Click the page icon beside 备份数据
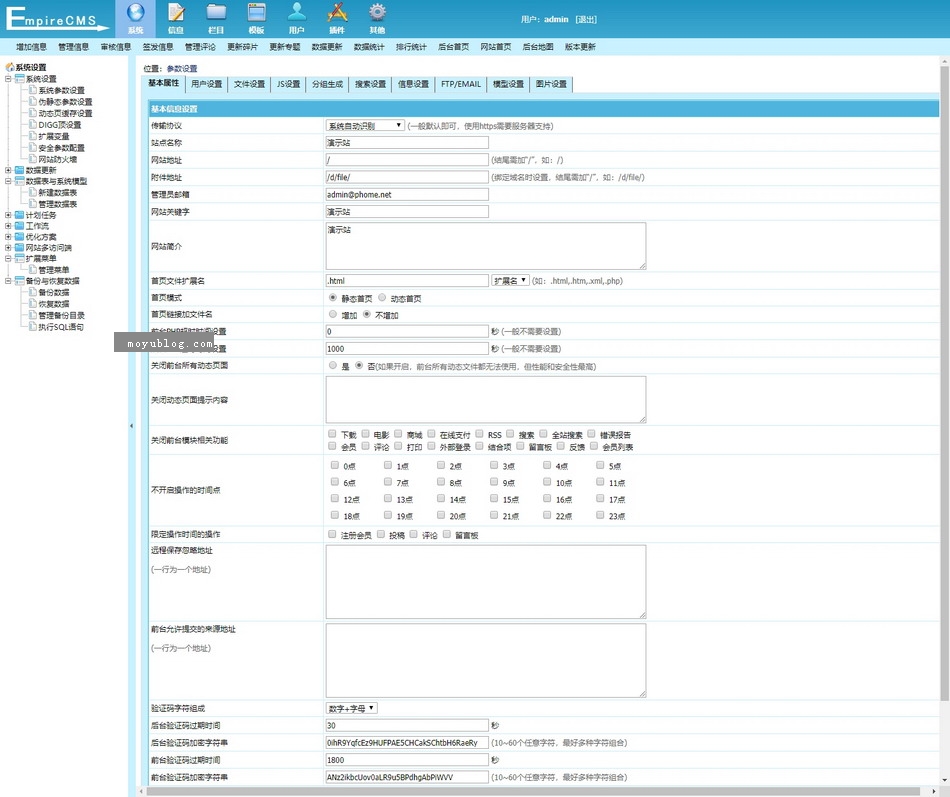The width and height of the screenshot is (950, 797). coord(33,292)
